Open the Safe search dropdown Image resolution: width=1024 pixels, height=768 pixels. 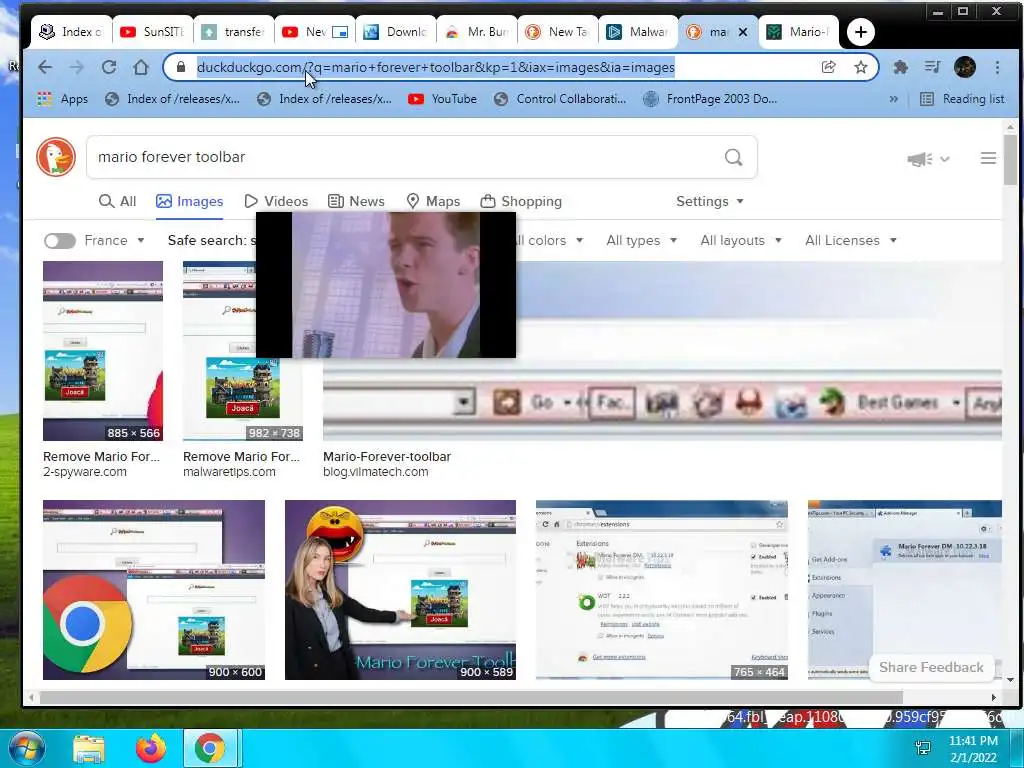[211, 240]
